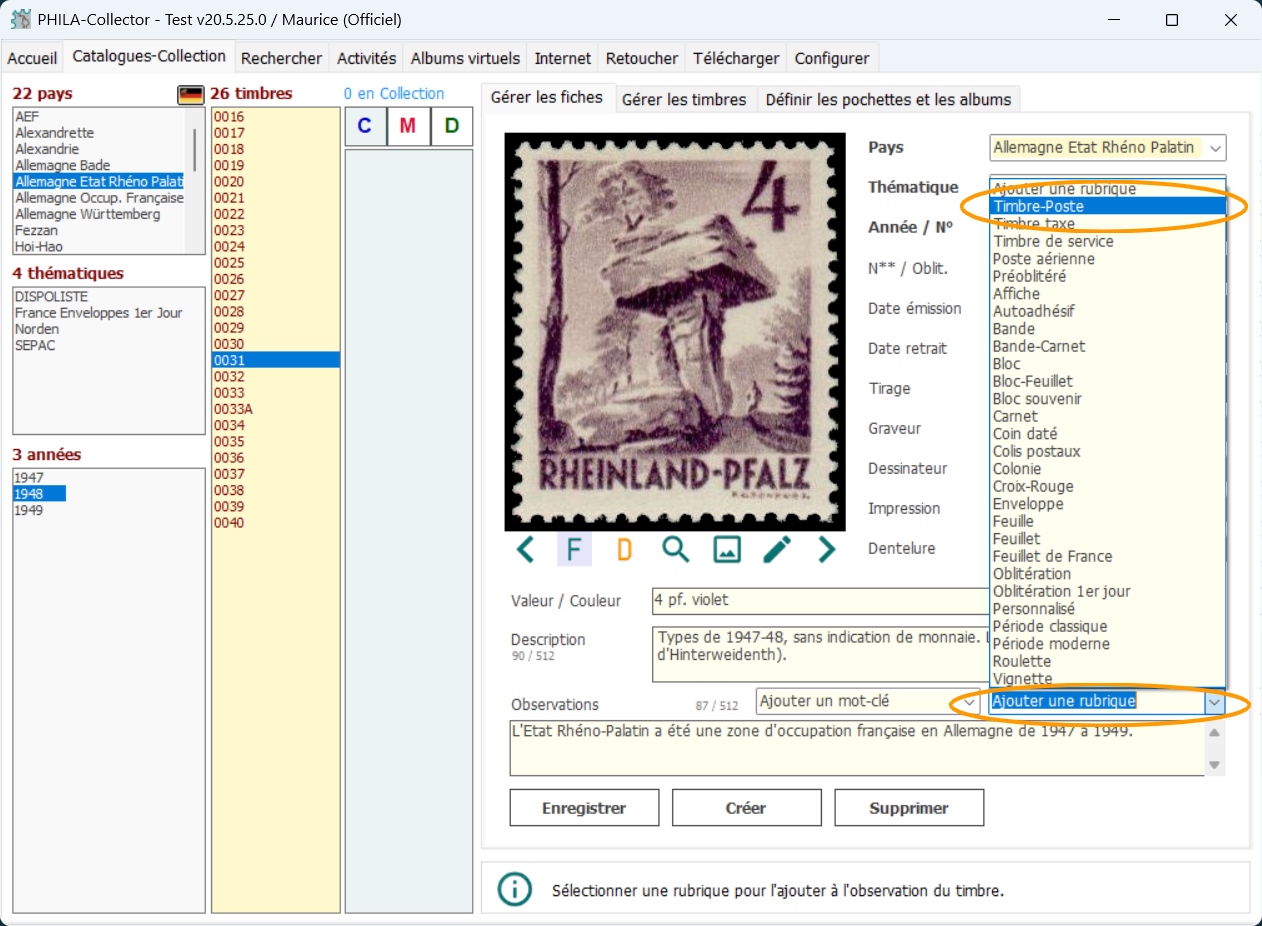Click the German flag icon
Image resolution: width=1262 pixels, height=926 pixels.
point(190,95)
